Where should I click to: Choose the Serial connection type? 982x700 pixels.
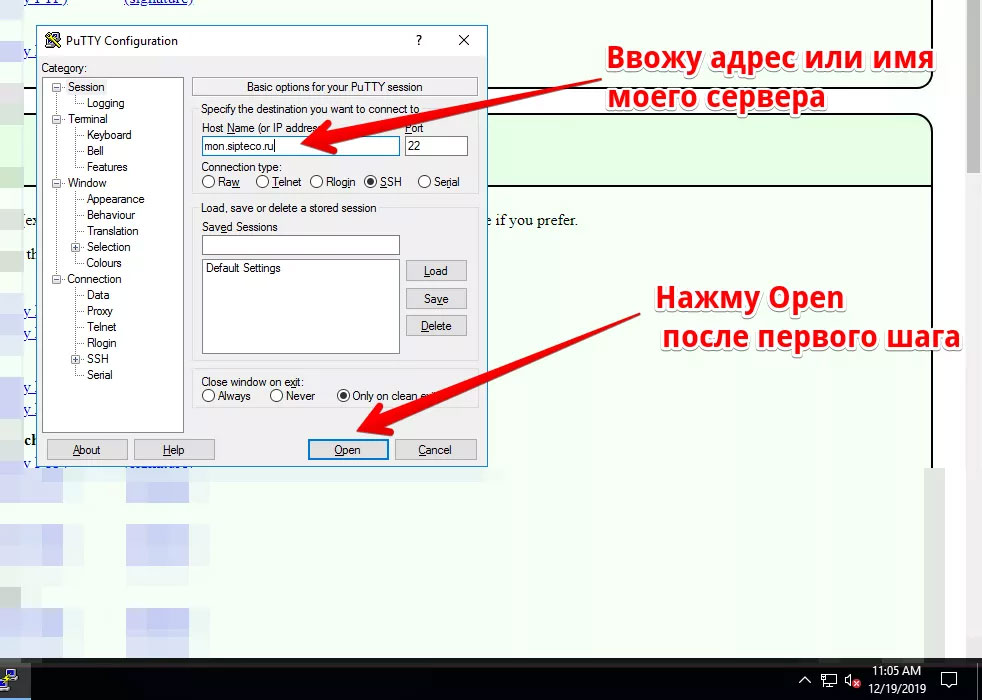(425, 182)
